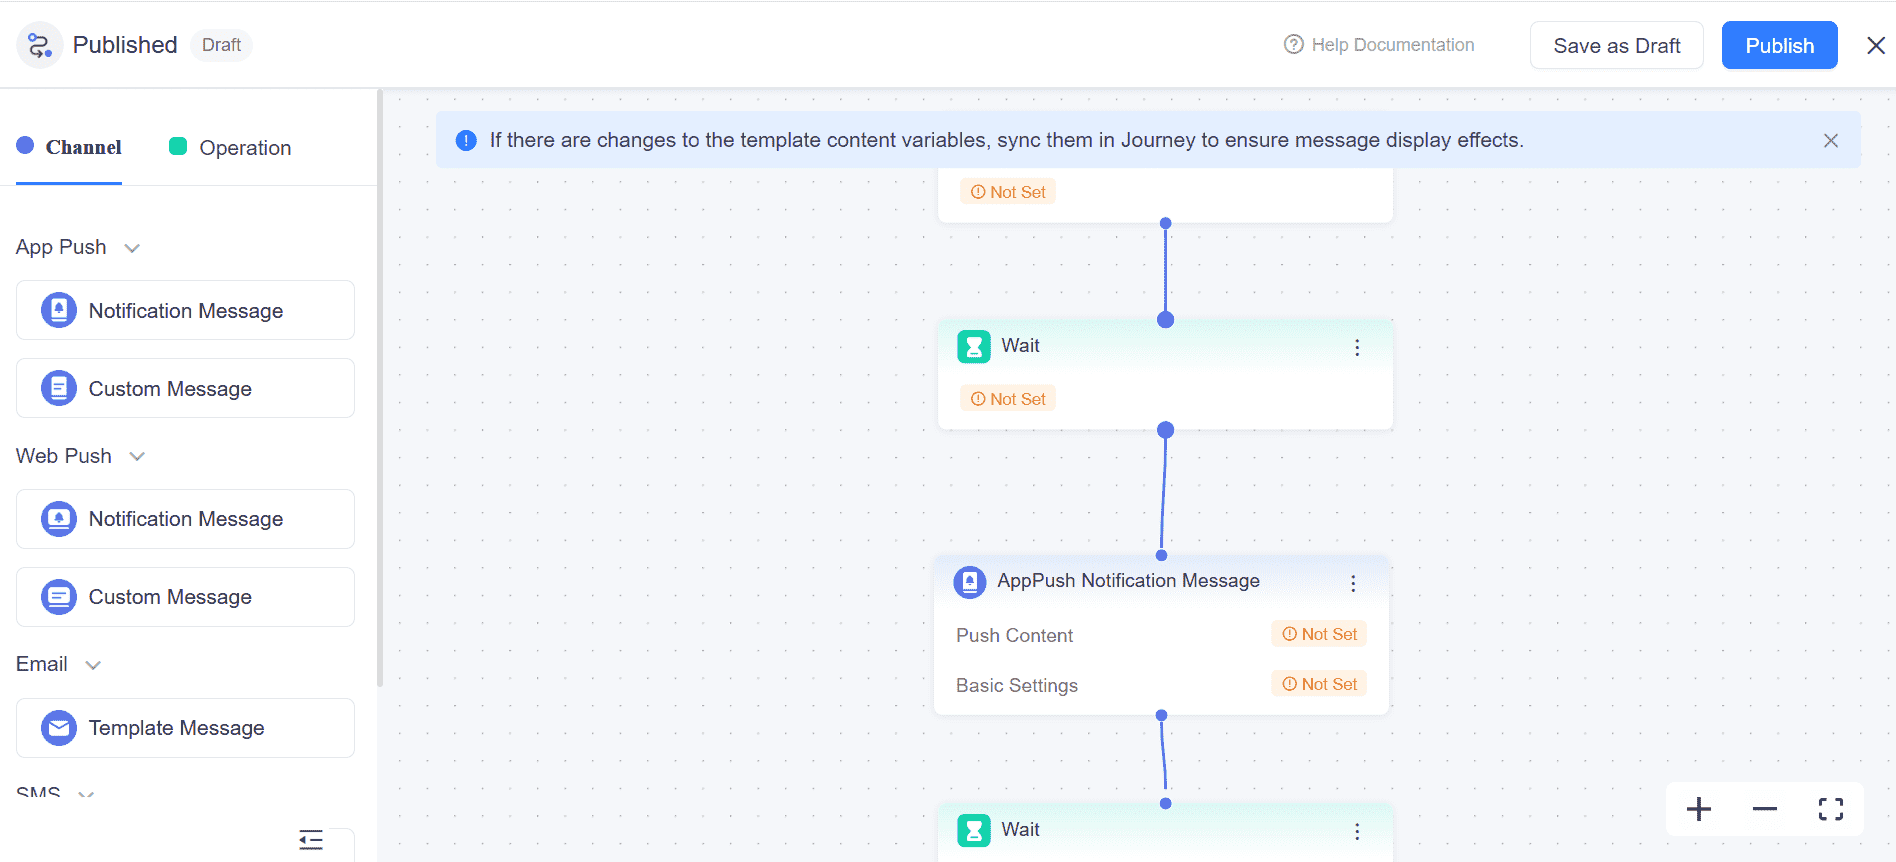The image size is (1896, 862).
Task: Open more options for the bottom Wait node
Action: 1357,831
